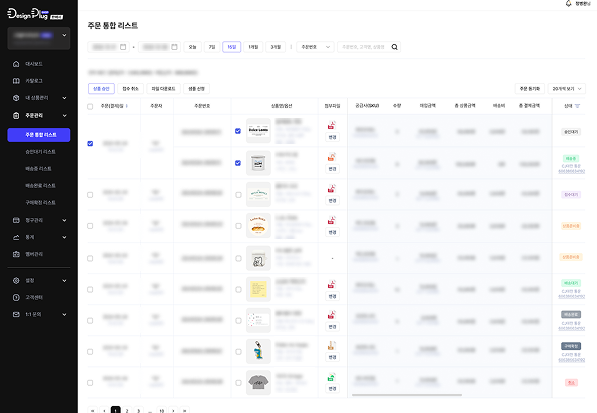Uncheck the product checkbox beside the Dolce logo thumbnail
The height and width of the screenshot is (413, 597).
(238, 131)
